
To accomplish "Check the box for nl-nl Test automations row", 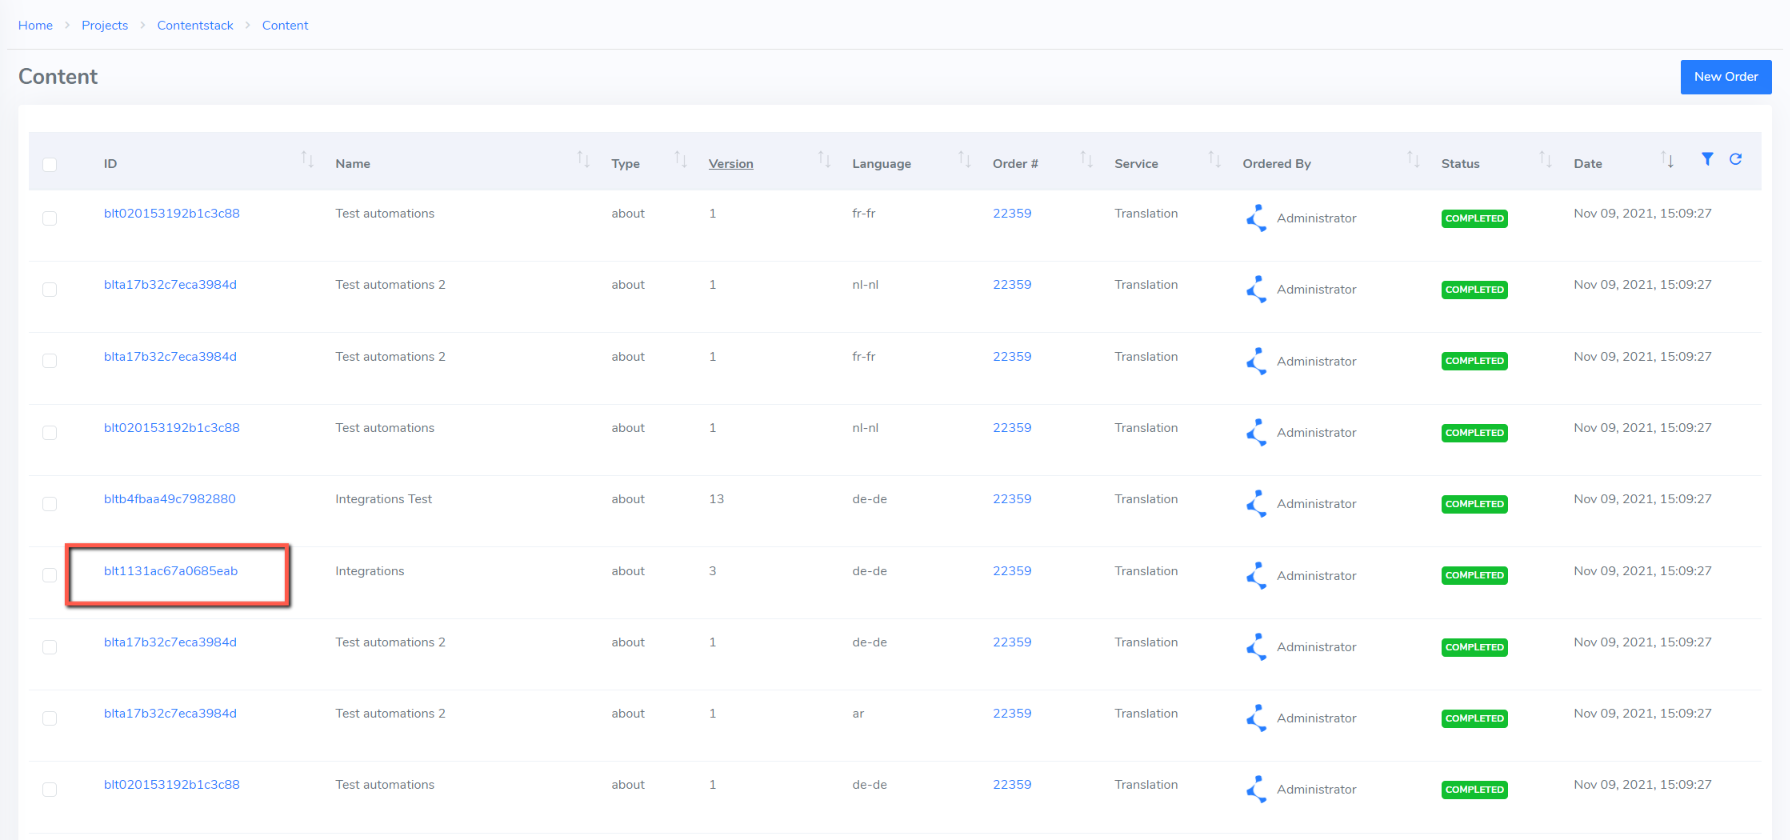I will point(50,432).
